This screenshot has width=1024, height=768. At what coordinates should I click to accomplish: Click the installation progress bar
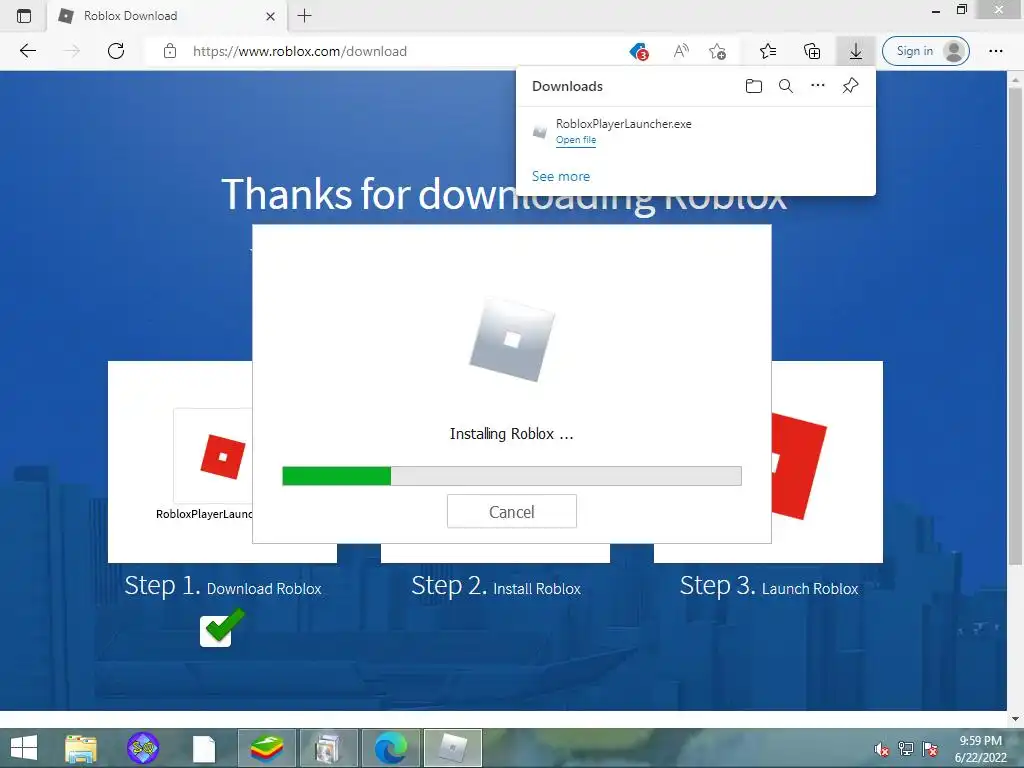(x=512, y=476)
